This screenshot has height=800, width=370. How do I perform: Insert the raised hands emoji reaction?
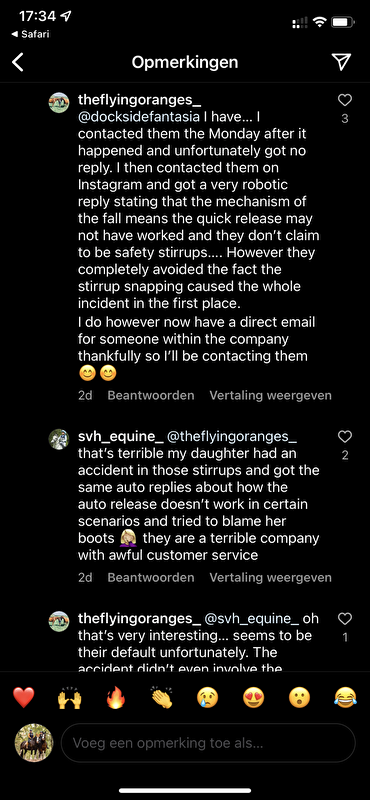click(69, 697)
